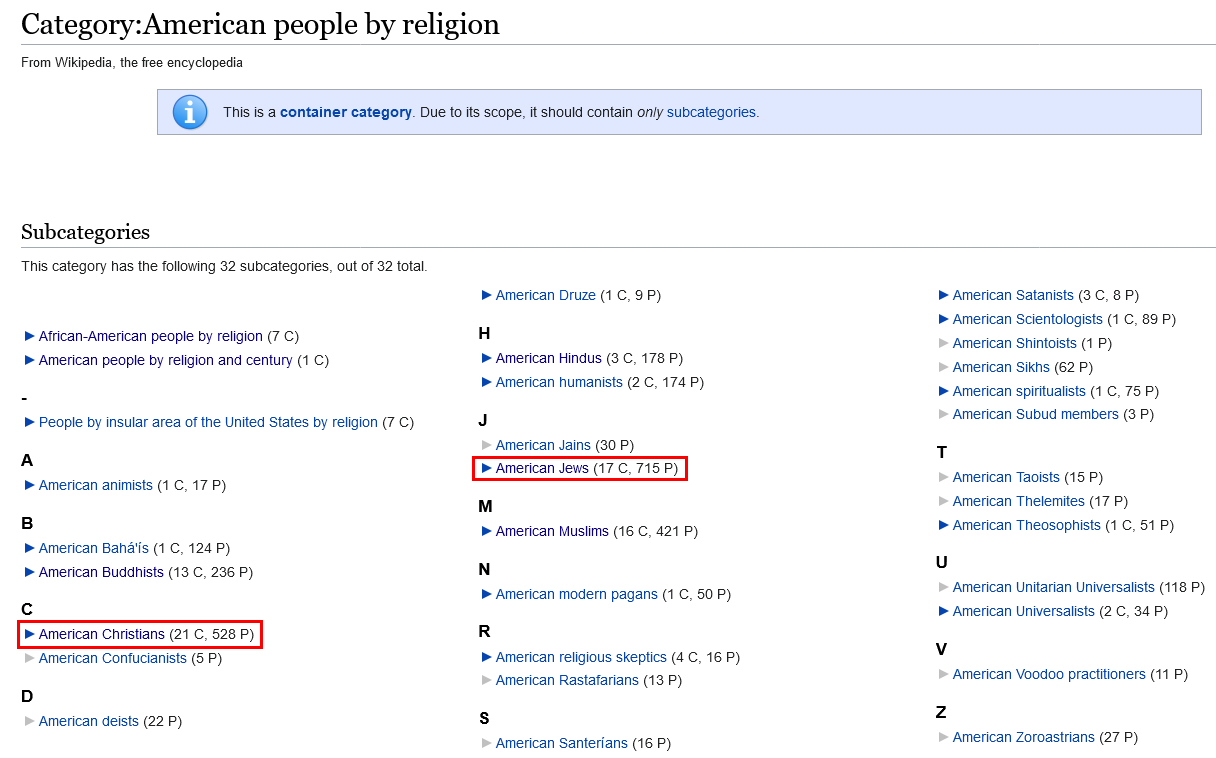
Task: Expand the American Scientologists subcategory arrow
Action: click(944, 319)
